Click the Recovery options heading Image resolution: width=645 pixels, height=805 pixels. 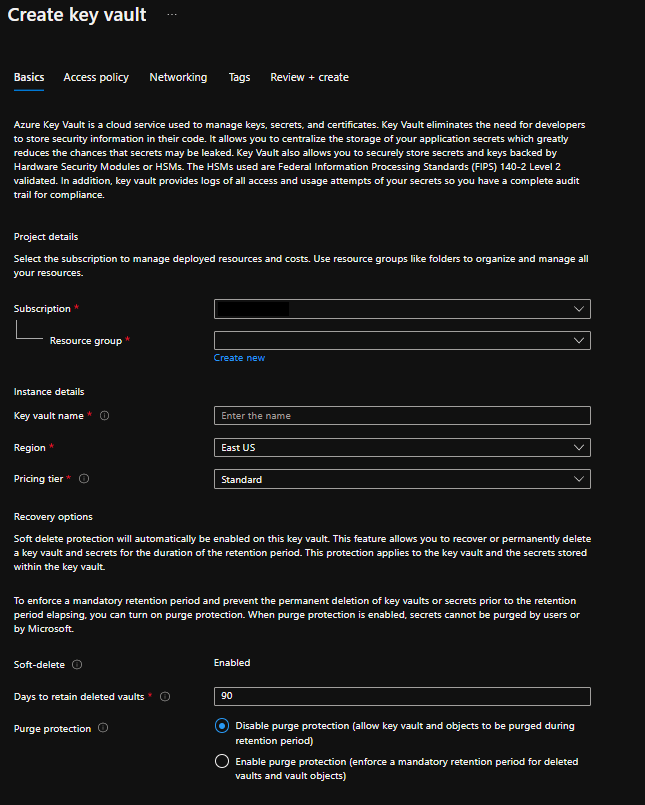click(x=53, y=516)
